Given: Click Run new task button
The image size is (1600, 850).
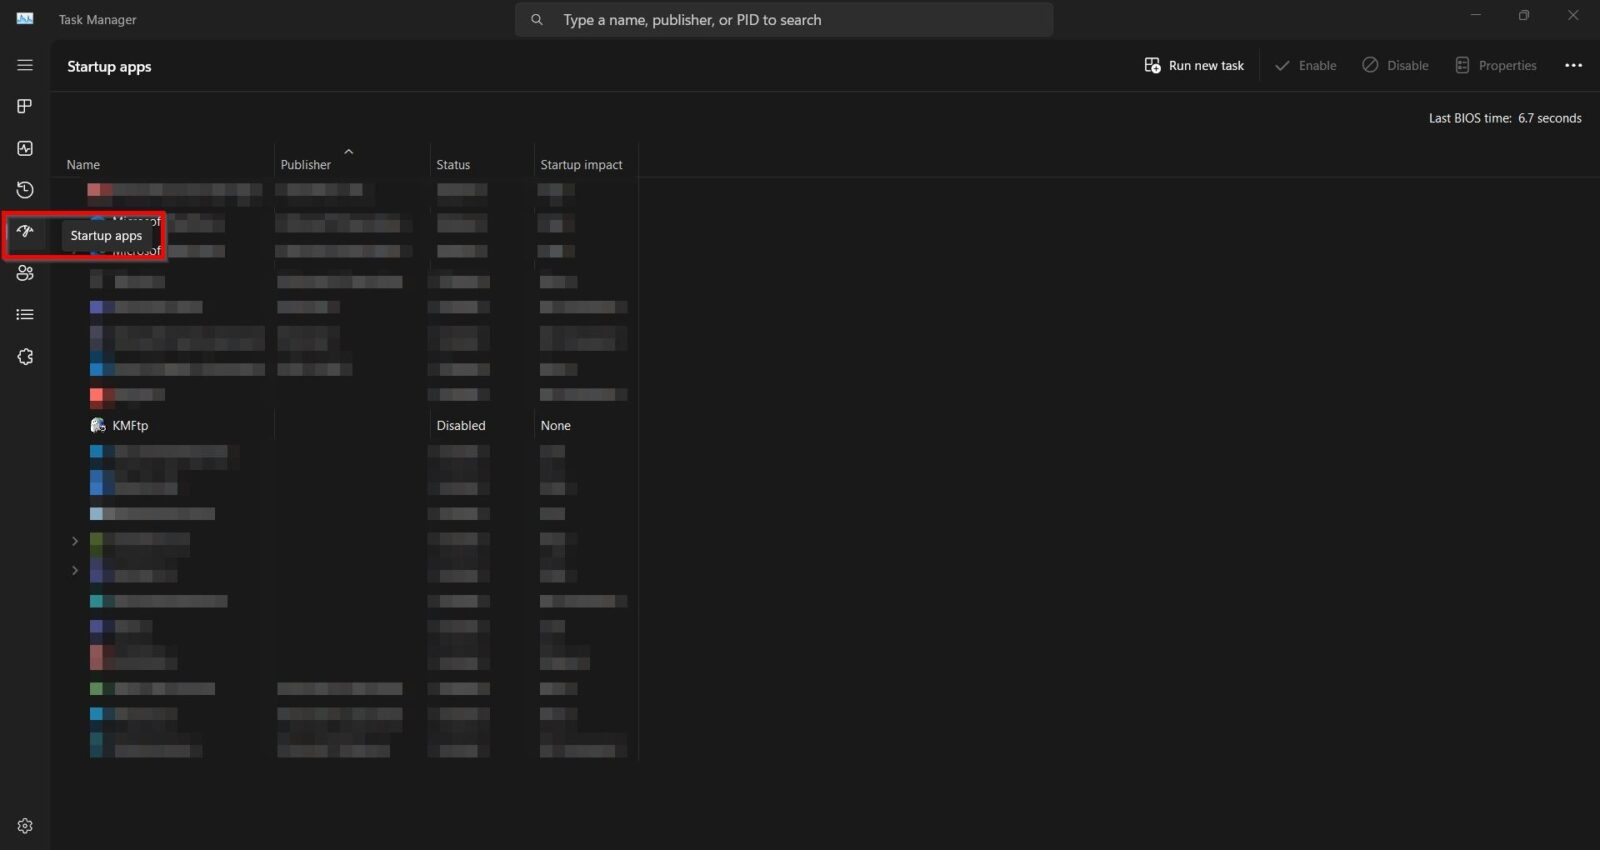Looking at the screenshot, I should (x=1194, y=66).
